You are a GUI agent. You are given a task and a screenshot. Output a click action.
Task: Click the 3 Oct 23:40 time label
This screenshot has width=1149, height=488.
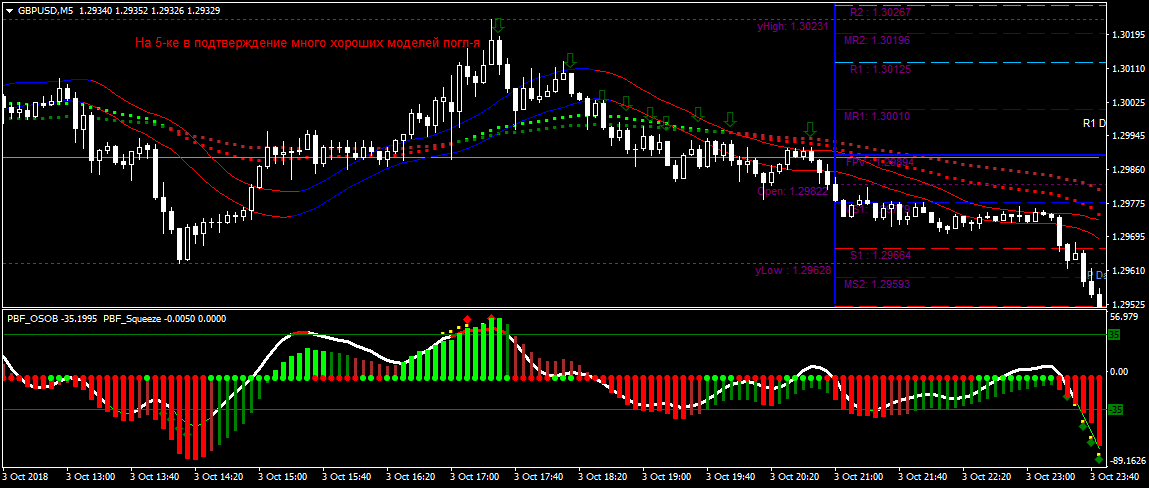(x=1116, y=476)
